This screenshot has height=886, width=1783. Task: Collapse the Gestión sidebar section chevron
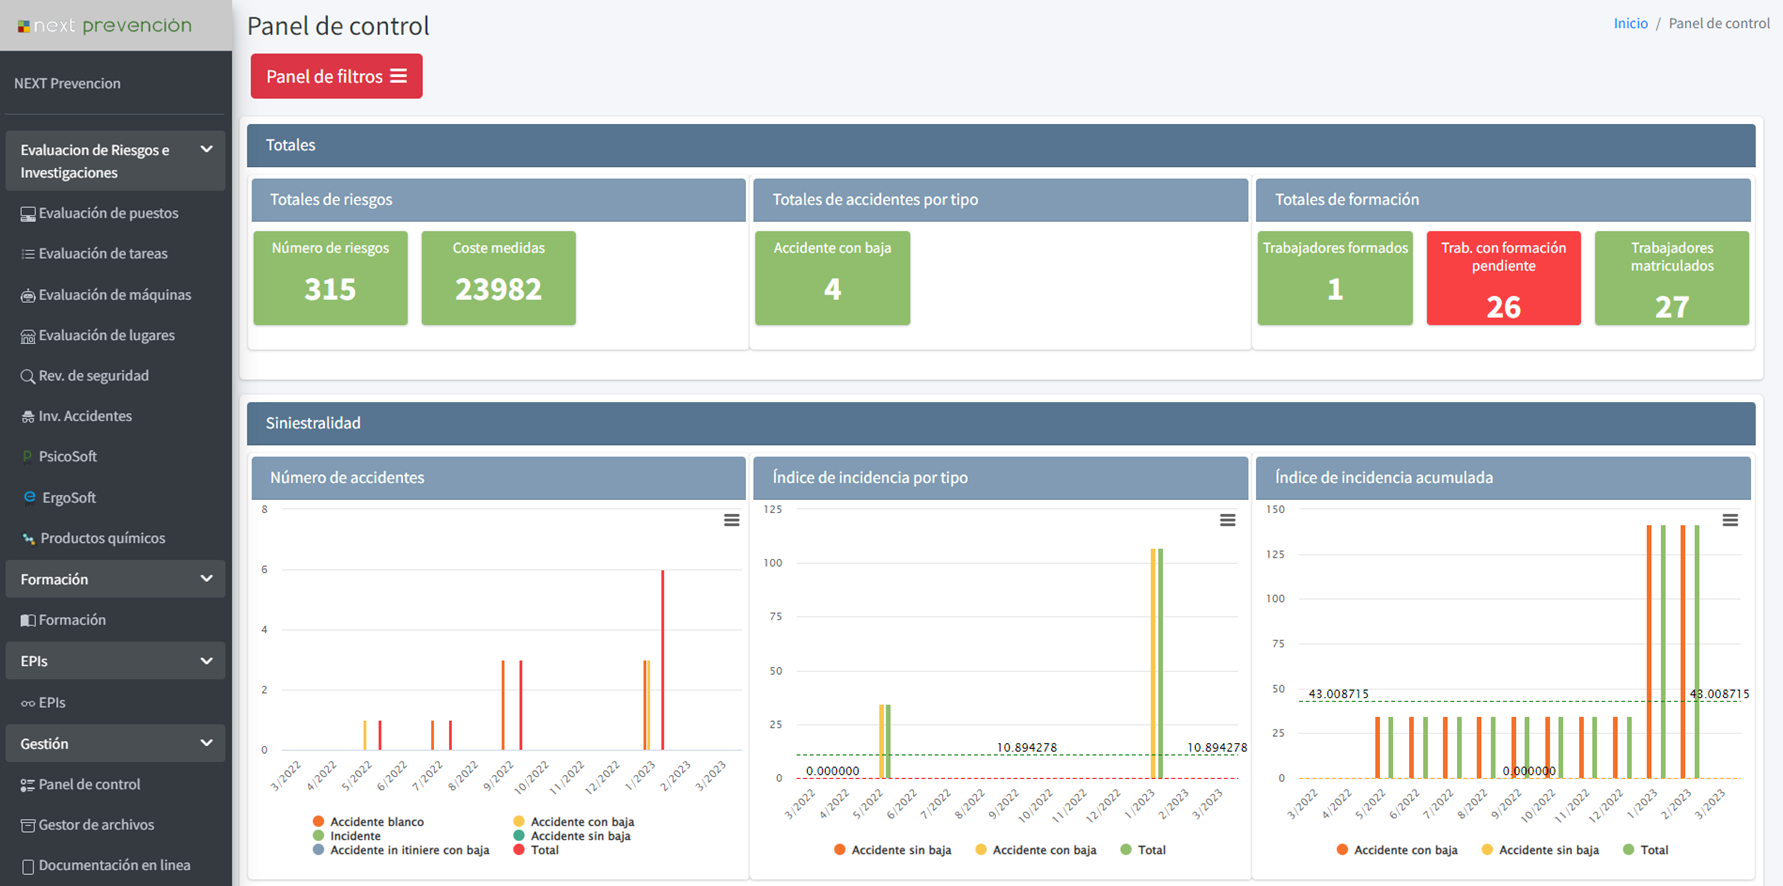click(206, 743)
